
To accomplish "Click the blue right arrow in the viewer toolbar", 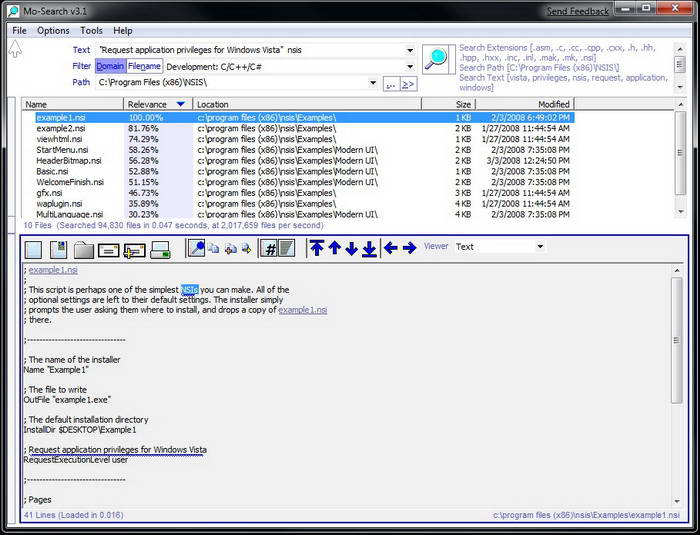I will click(409, 247).
